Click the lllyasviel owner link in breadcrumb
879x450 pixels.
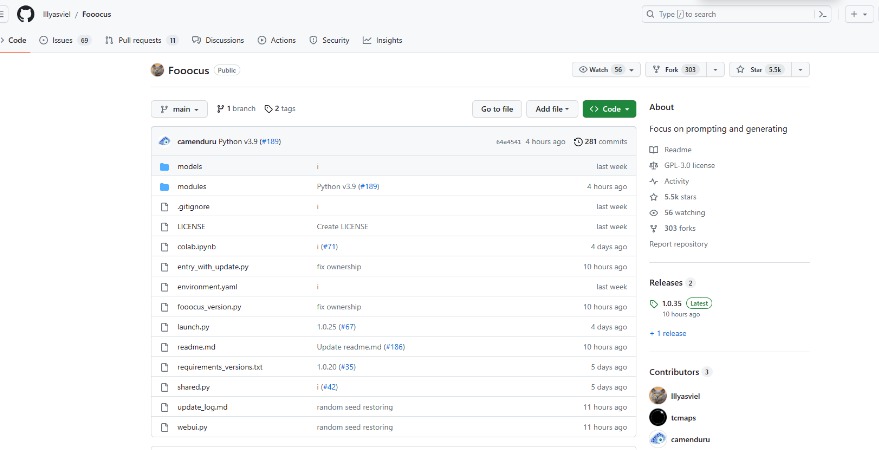[57, 15]
